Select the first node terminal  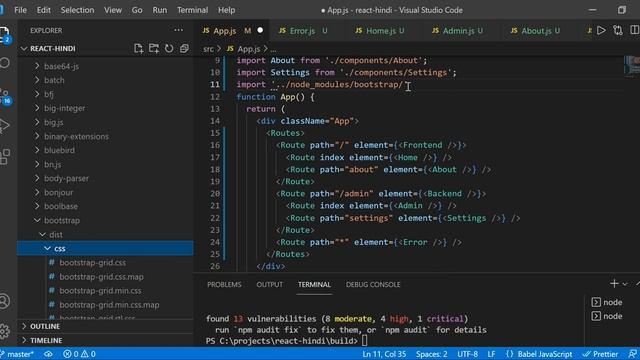point(607,302)
